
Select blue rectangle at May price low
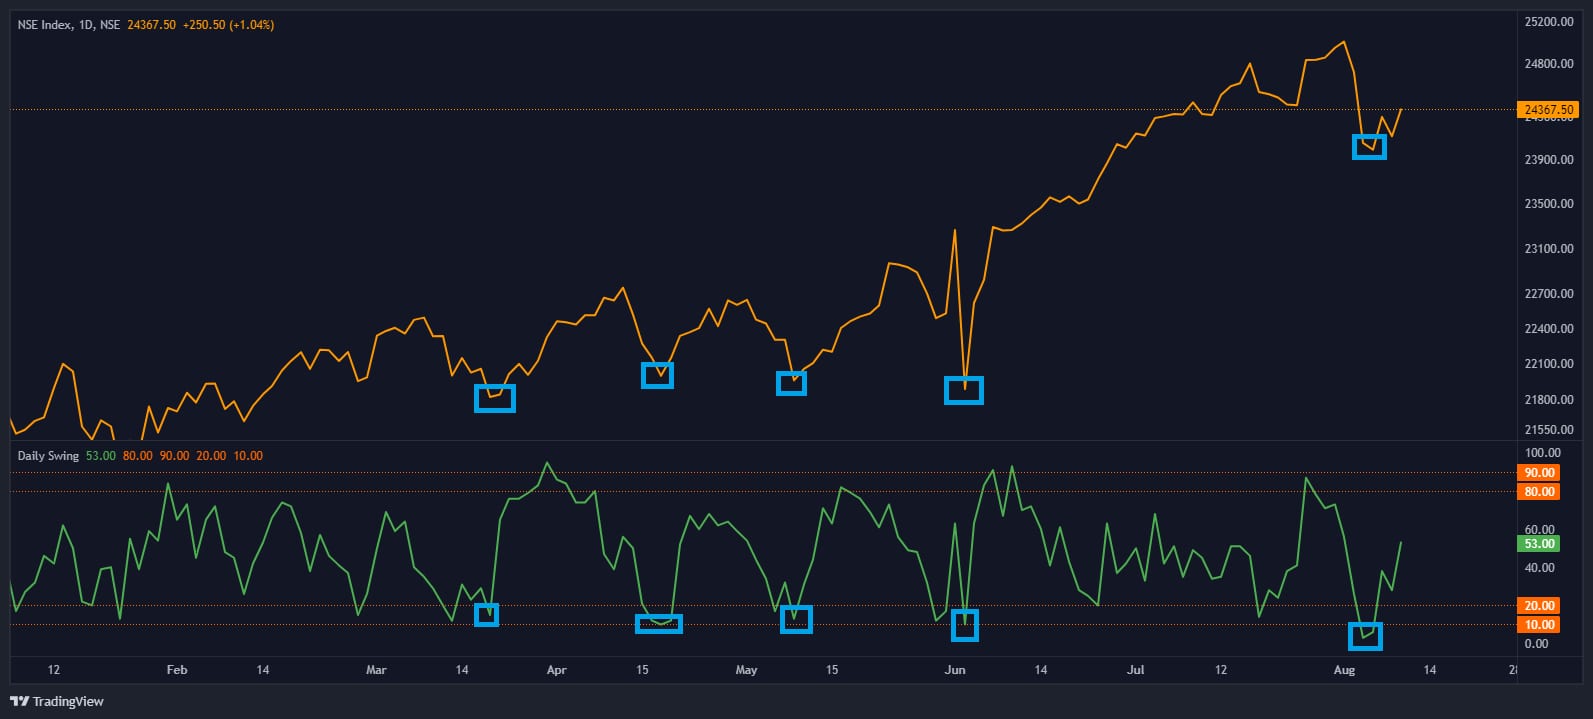coord(791,383)
